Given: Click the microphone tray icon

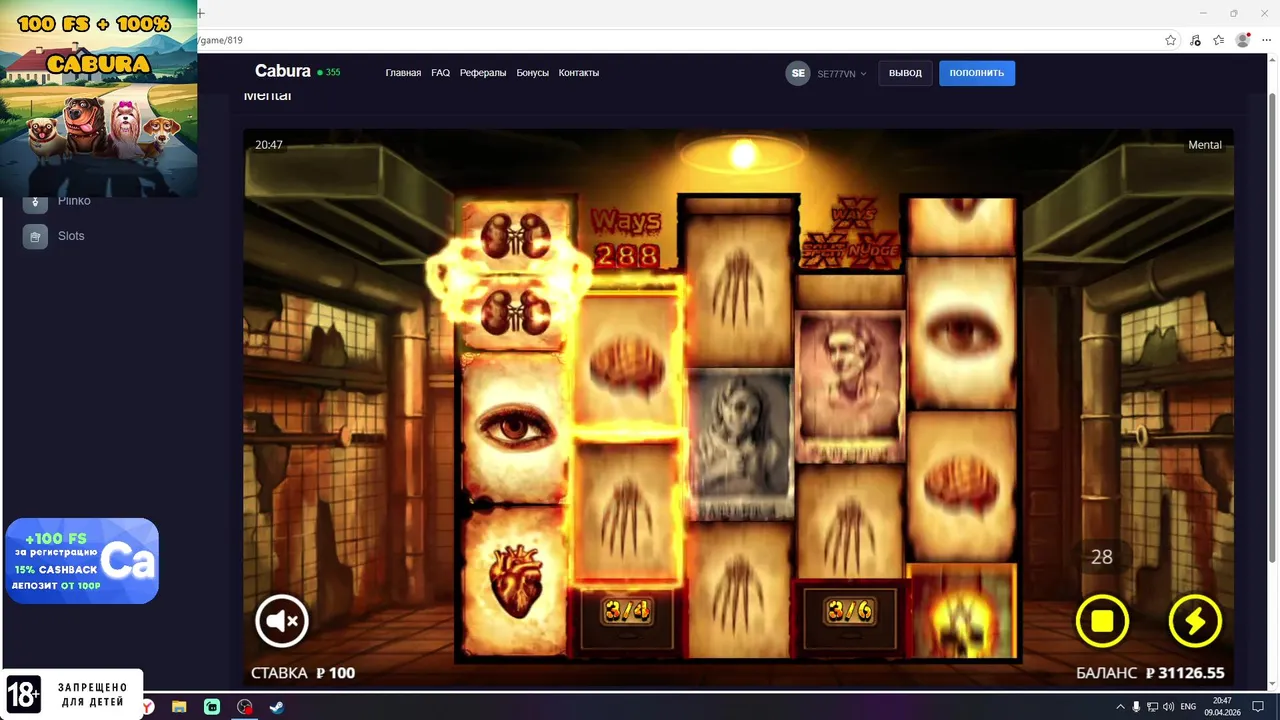Looking at the screenshot, I should (1136, 707).
